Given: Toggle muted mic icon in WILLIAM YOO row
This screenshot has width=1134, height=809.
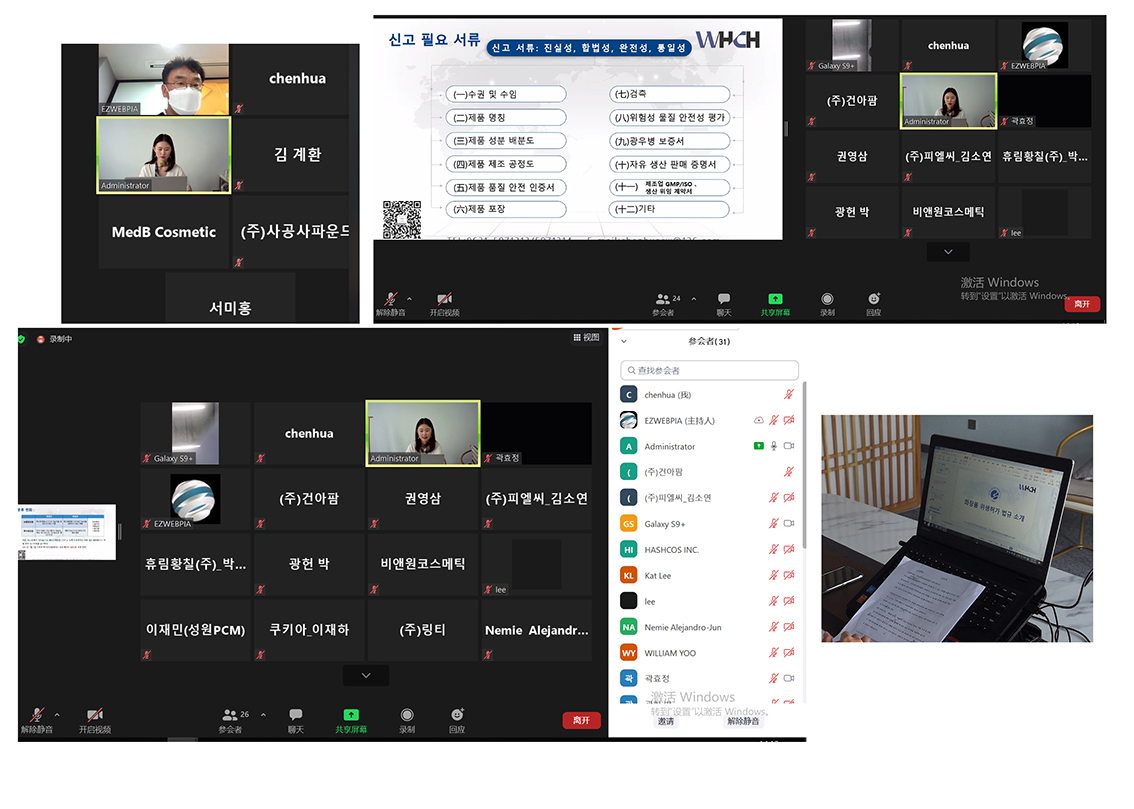Looking at the screenshot, I should (774, 653).
